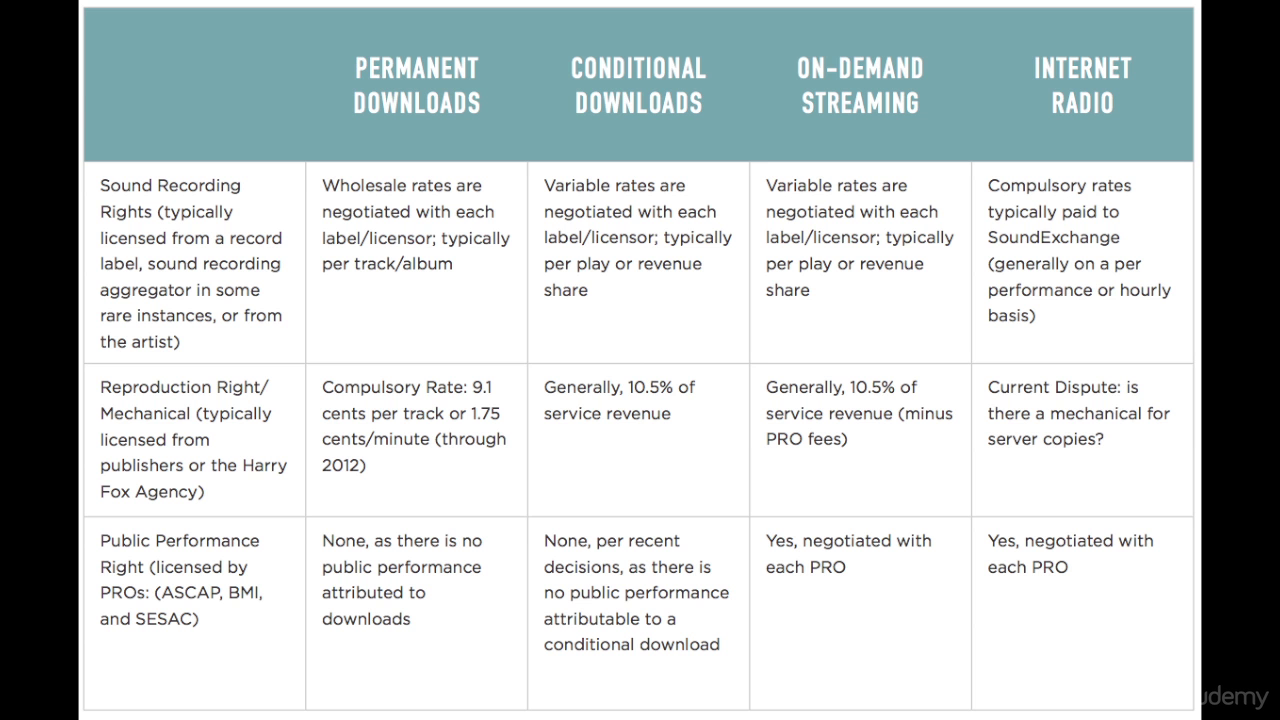Click the Conditional Downloads 10.5% service revenue cell
The image size is (1280, 720).
619,400
